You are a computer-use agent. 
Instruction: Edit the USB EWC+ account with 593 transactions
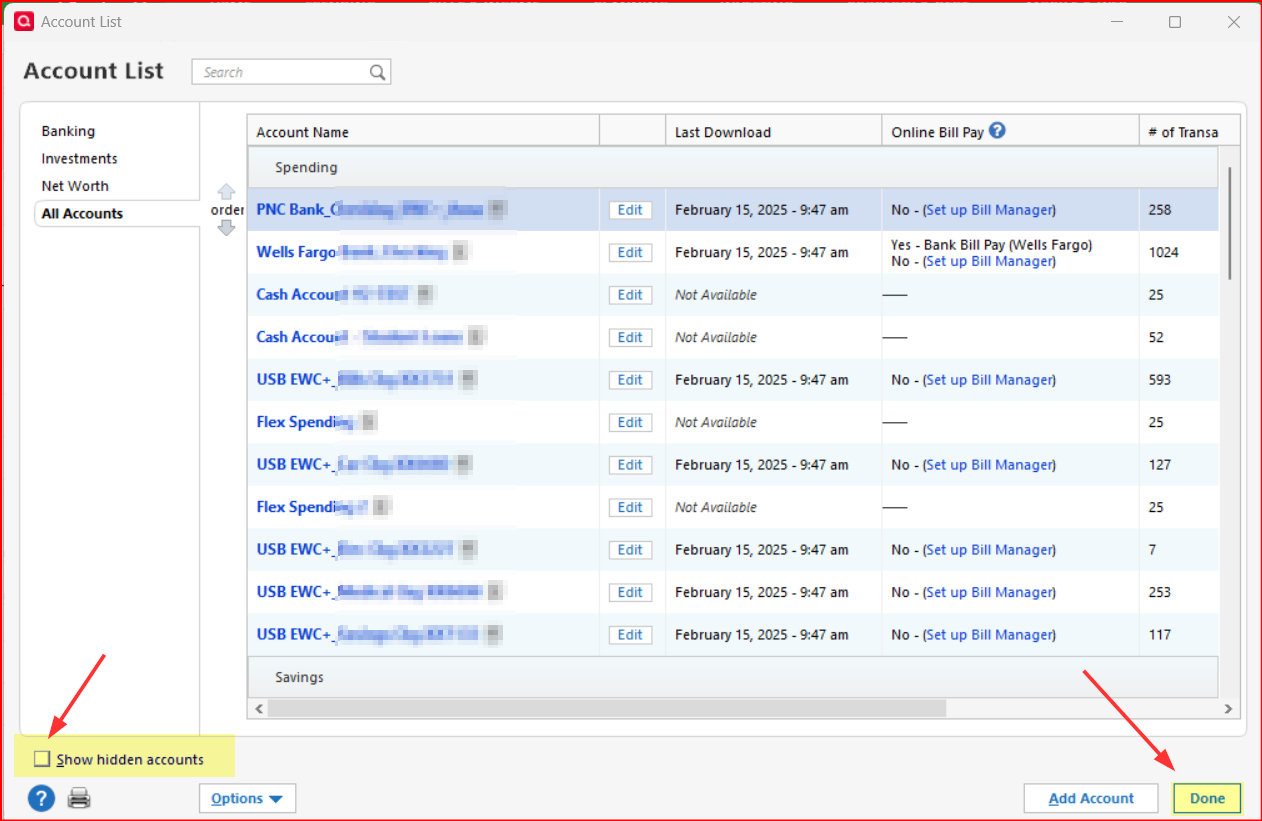630,380
